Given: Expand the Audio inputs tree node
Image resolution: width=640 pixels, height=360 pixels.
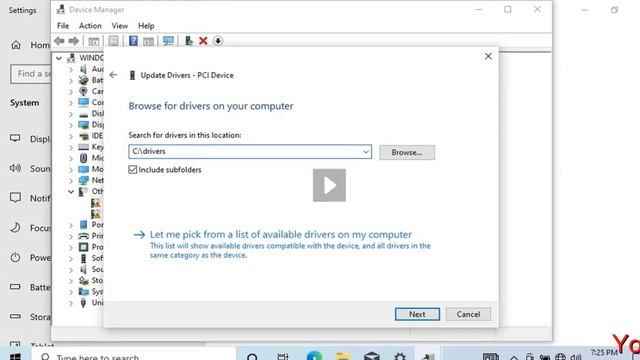Looking at the screenshot, I should point(71,69).
